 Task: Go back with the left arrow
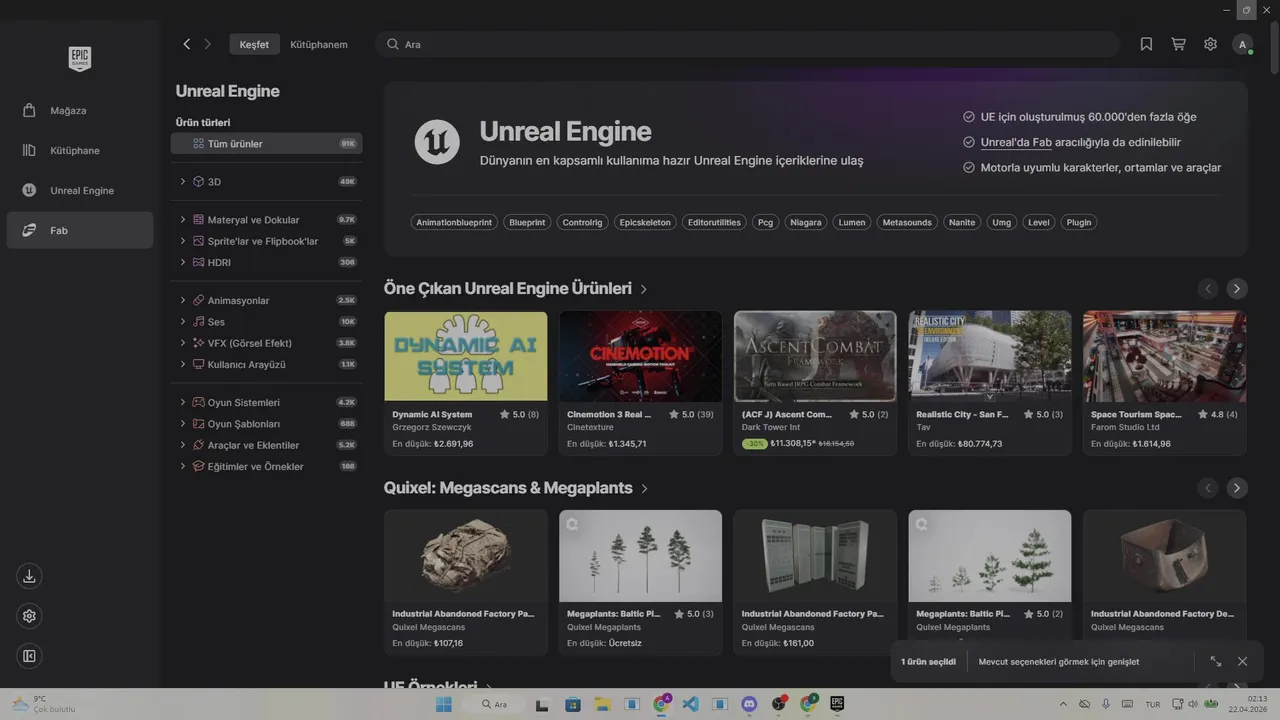point(186,44)
